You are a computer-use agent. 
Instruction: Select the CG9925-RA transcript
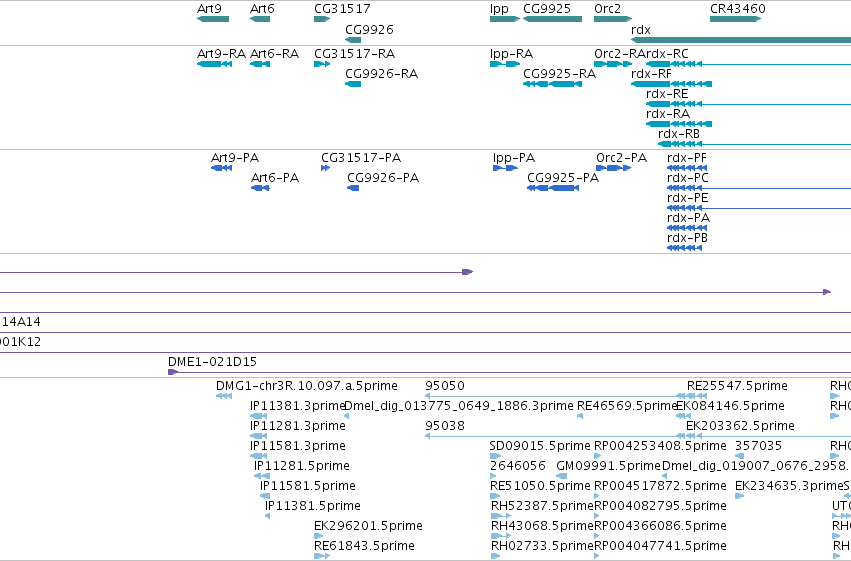tap(552, 84)
